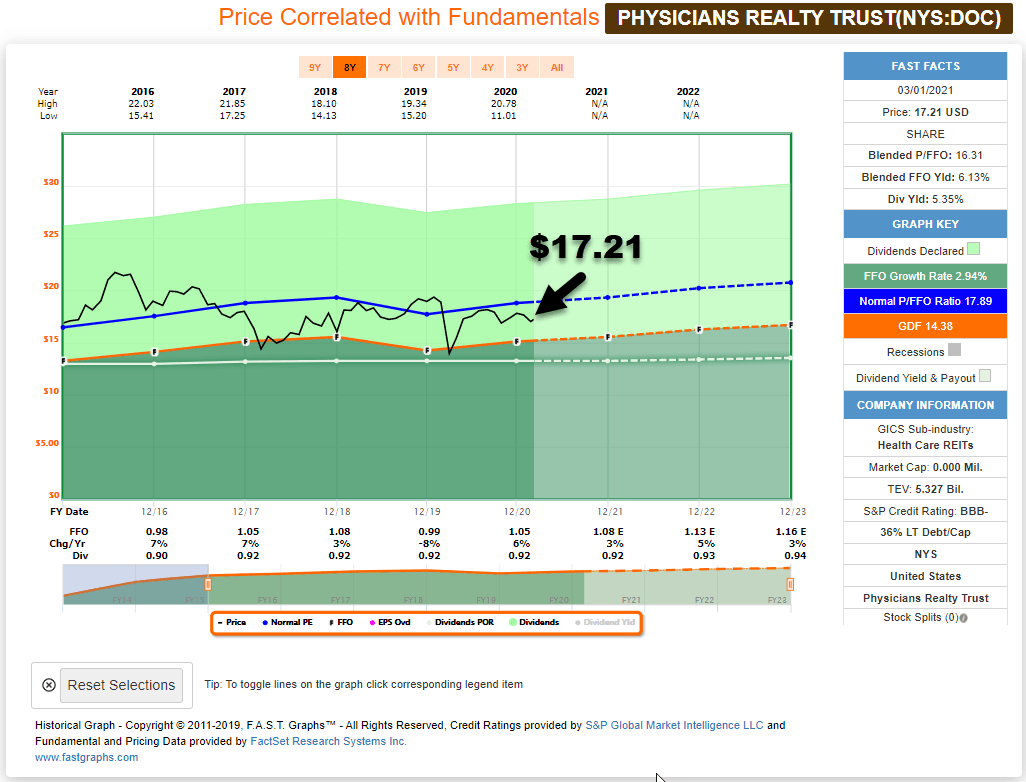Click the Dividend Yield & Payout swatch
1026x782 pixels.
[x=985, y=376]
